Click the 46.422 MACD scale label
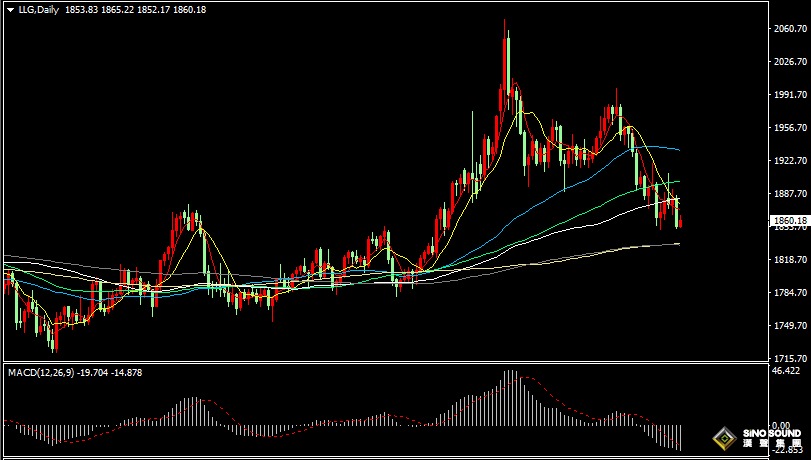This screenshot has width=811, height=460. point(785,371)
